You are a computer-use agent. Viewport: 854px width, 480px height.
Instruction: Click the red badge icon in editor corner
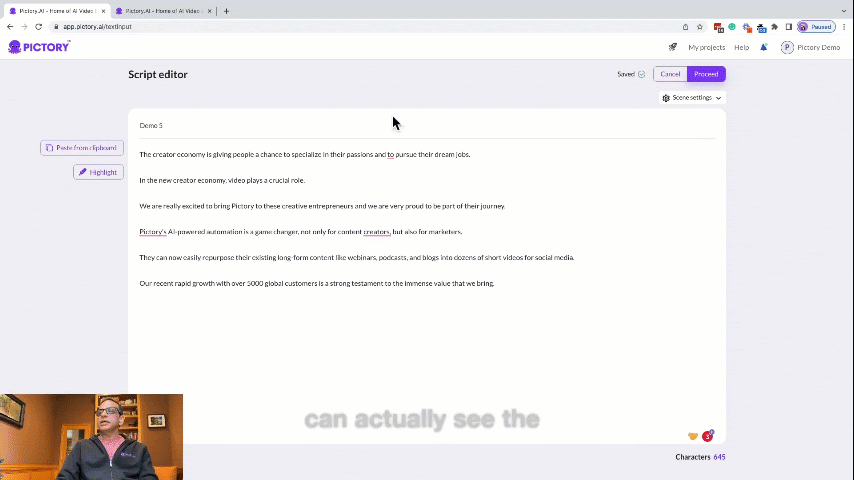point(707,435)
